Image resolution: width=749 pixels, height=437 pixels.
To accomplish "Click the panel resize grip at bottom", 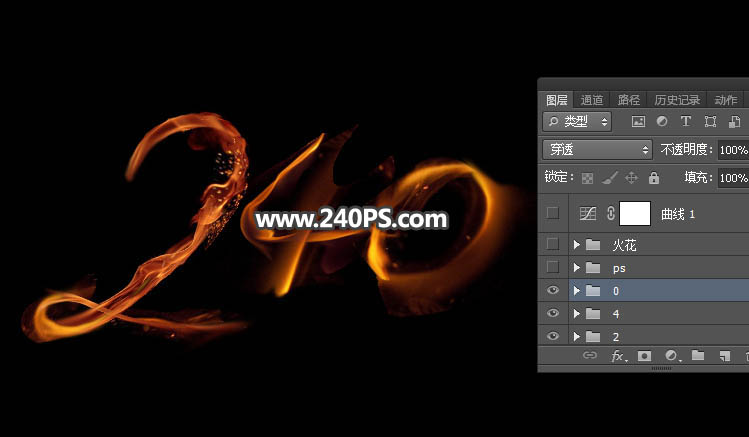I will tap(662, 368).
